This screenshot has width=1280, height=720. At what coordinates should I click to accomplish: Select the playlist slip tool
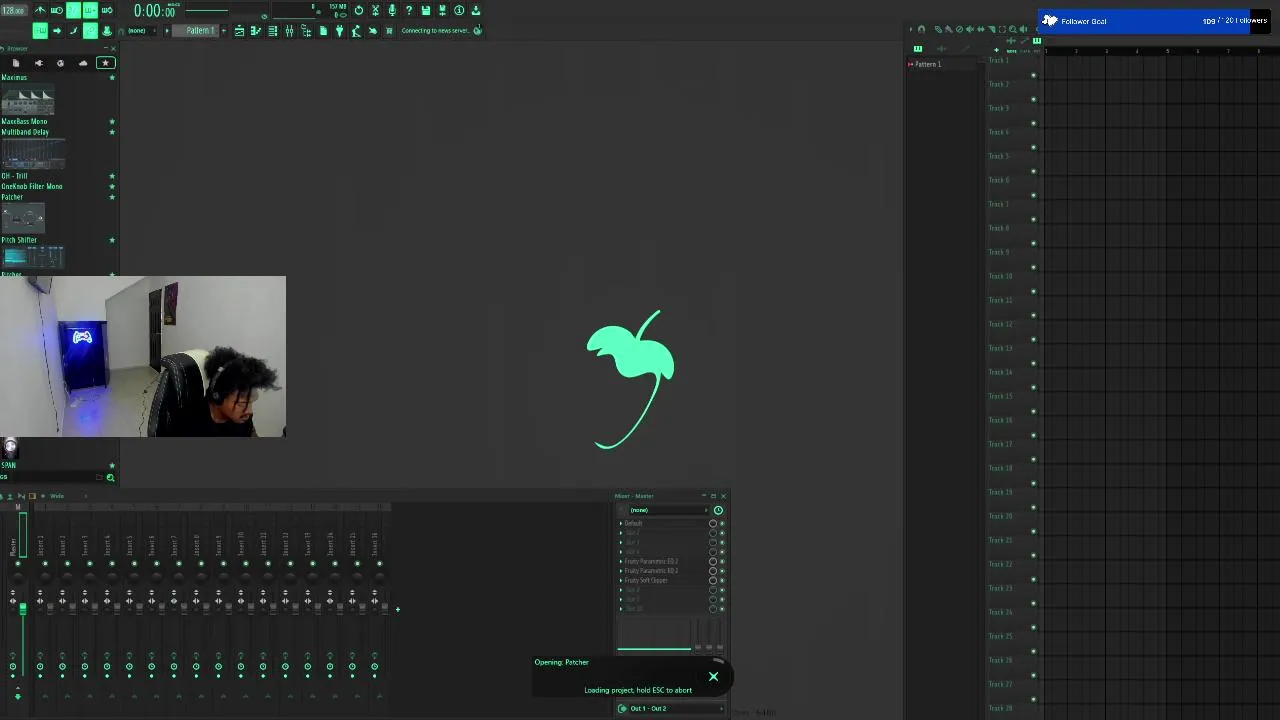[x=981, y=30]
